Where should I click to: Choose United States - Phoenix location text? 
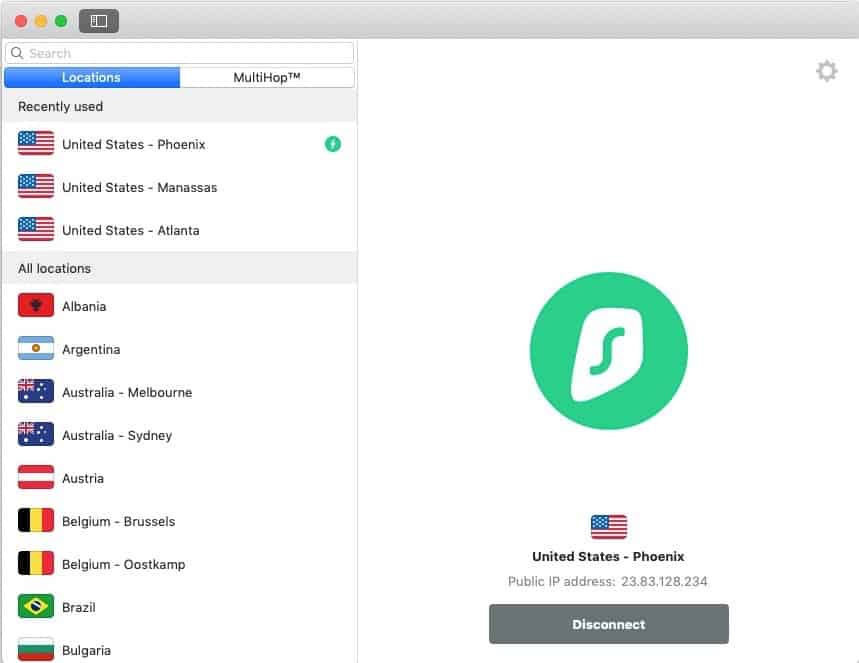click(134, 145)
